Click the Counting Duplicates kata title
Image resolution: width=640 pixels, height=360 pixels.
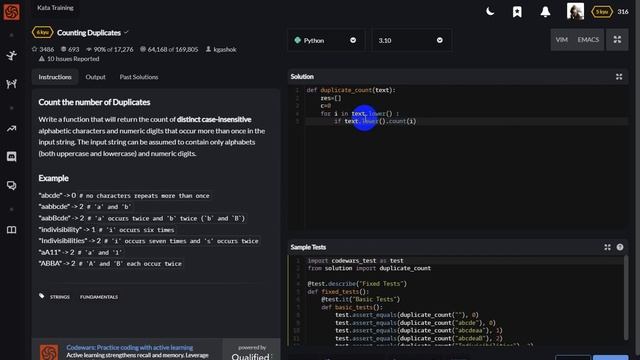coord(89,33)
